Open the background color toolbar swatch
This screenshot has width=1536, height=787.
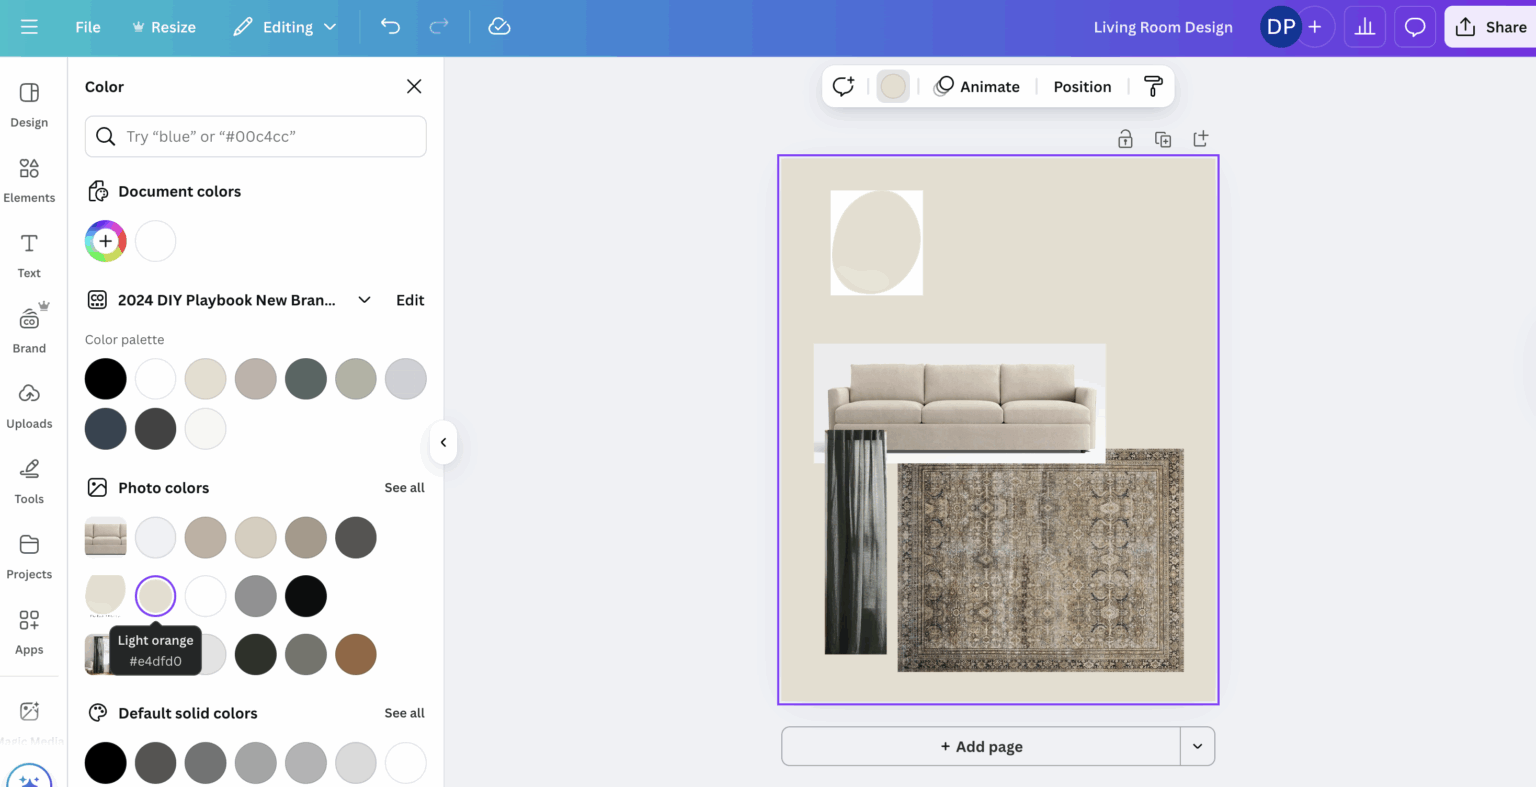point(893,87)
